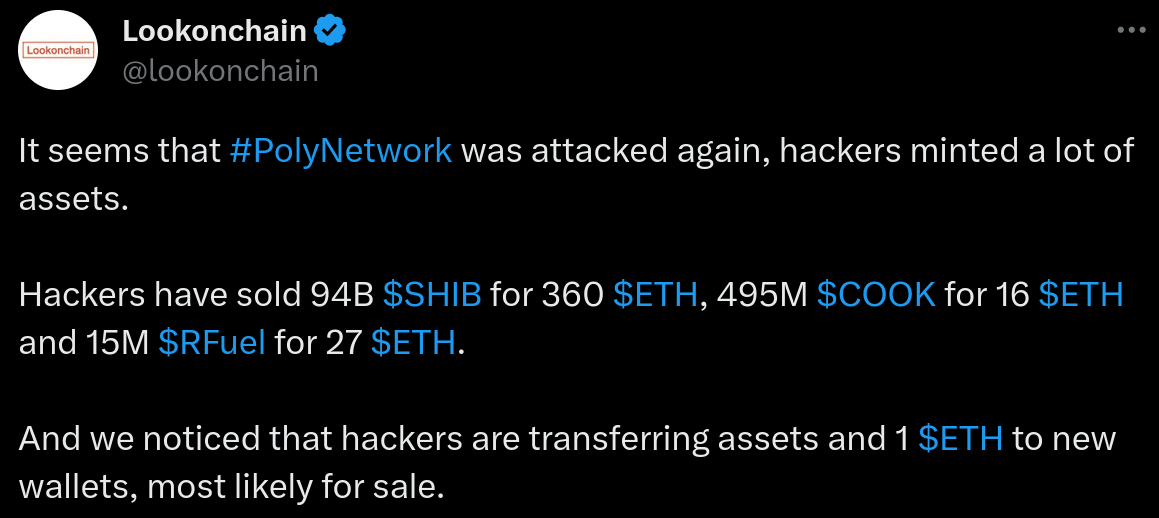Click the Lookonchain display name
The width and height of the screenshot is (1159, 518).
pos(214,31)
